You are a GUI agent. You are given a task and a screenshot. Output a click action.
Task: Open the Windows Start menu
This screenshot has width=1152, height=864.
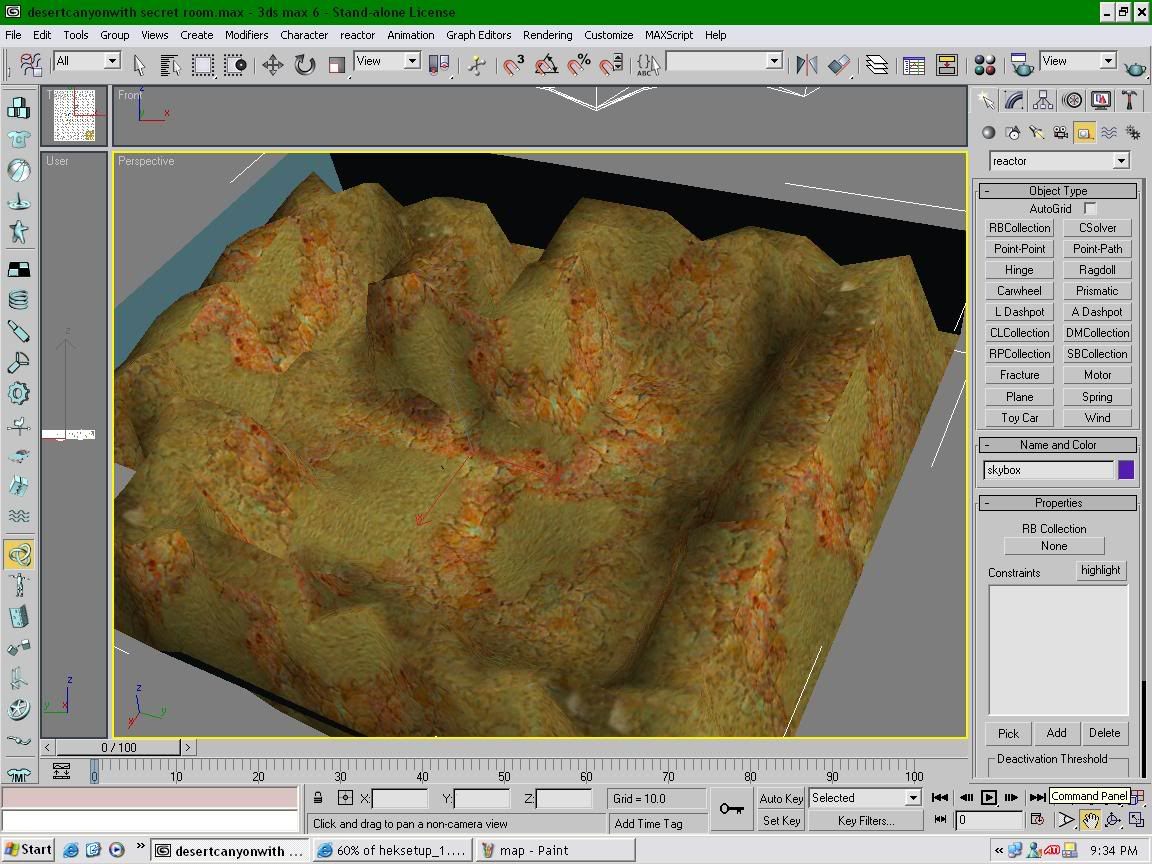click(29, 850)
